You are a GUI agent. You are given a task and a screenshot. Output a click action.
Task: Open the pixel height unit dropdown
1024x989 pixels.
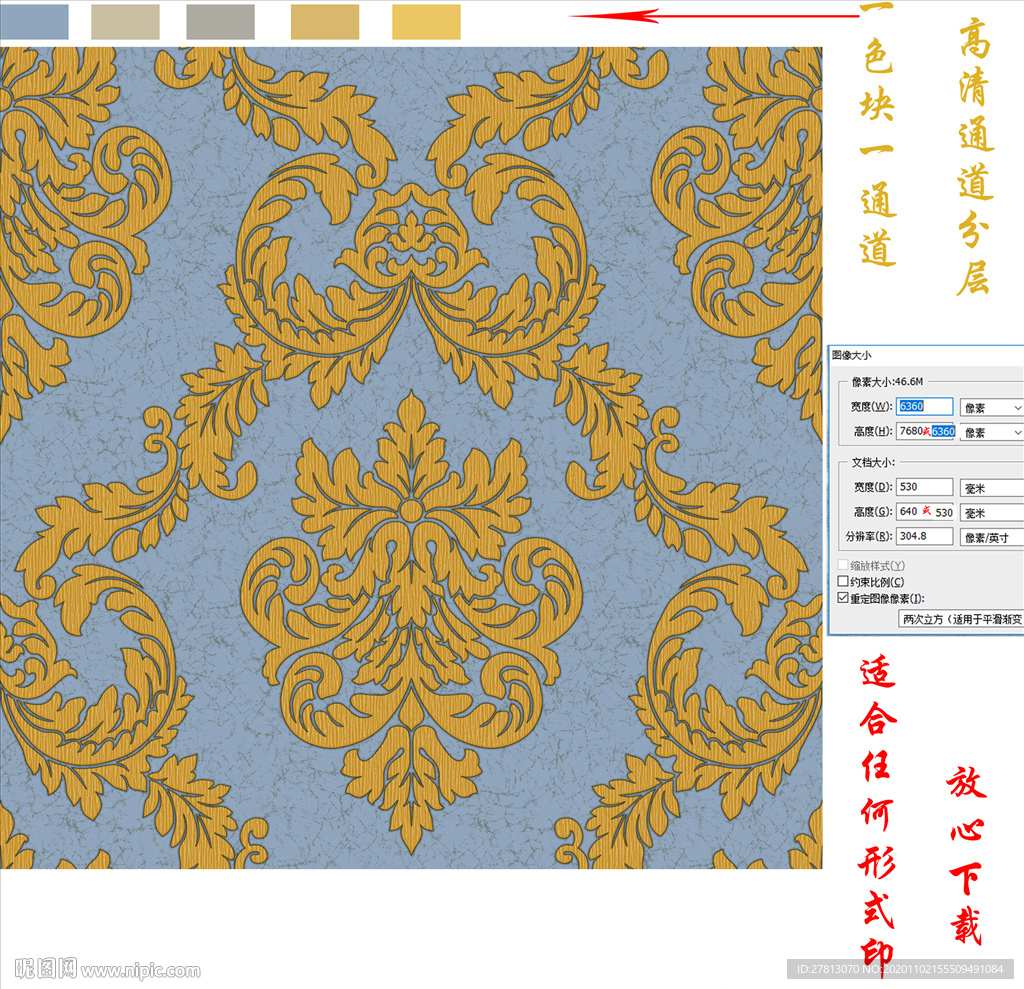point(991,432)
